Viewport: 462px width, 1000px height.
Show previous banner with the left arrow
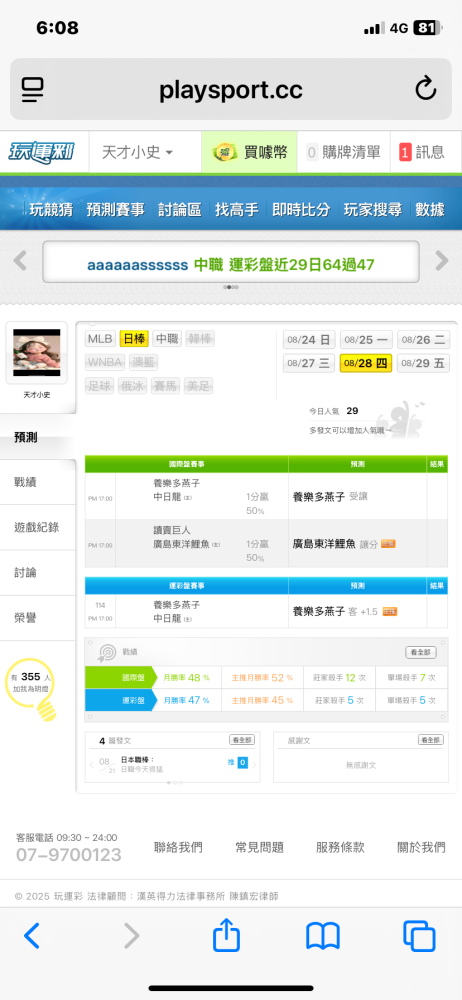click(x=20, y=260)
